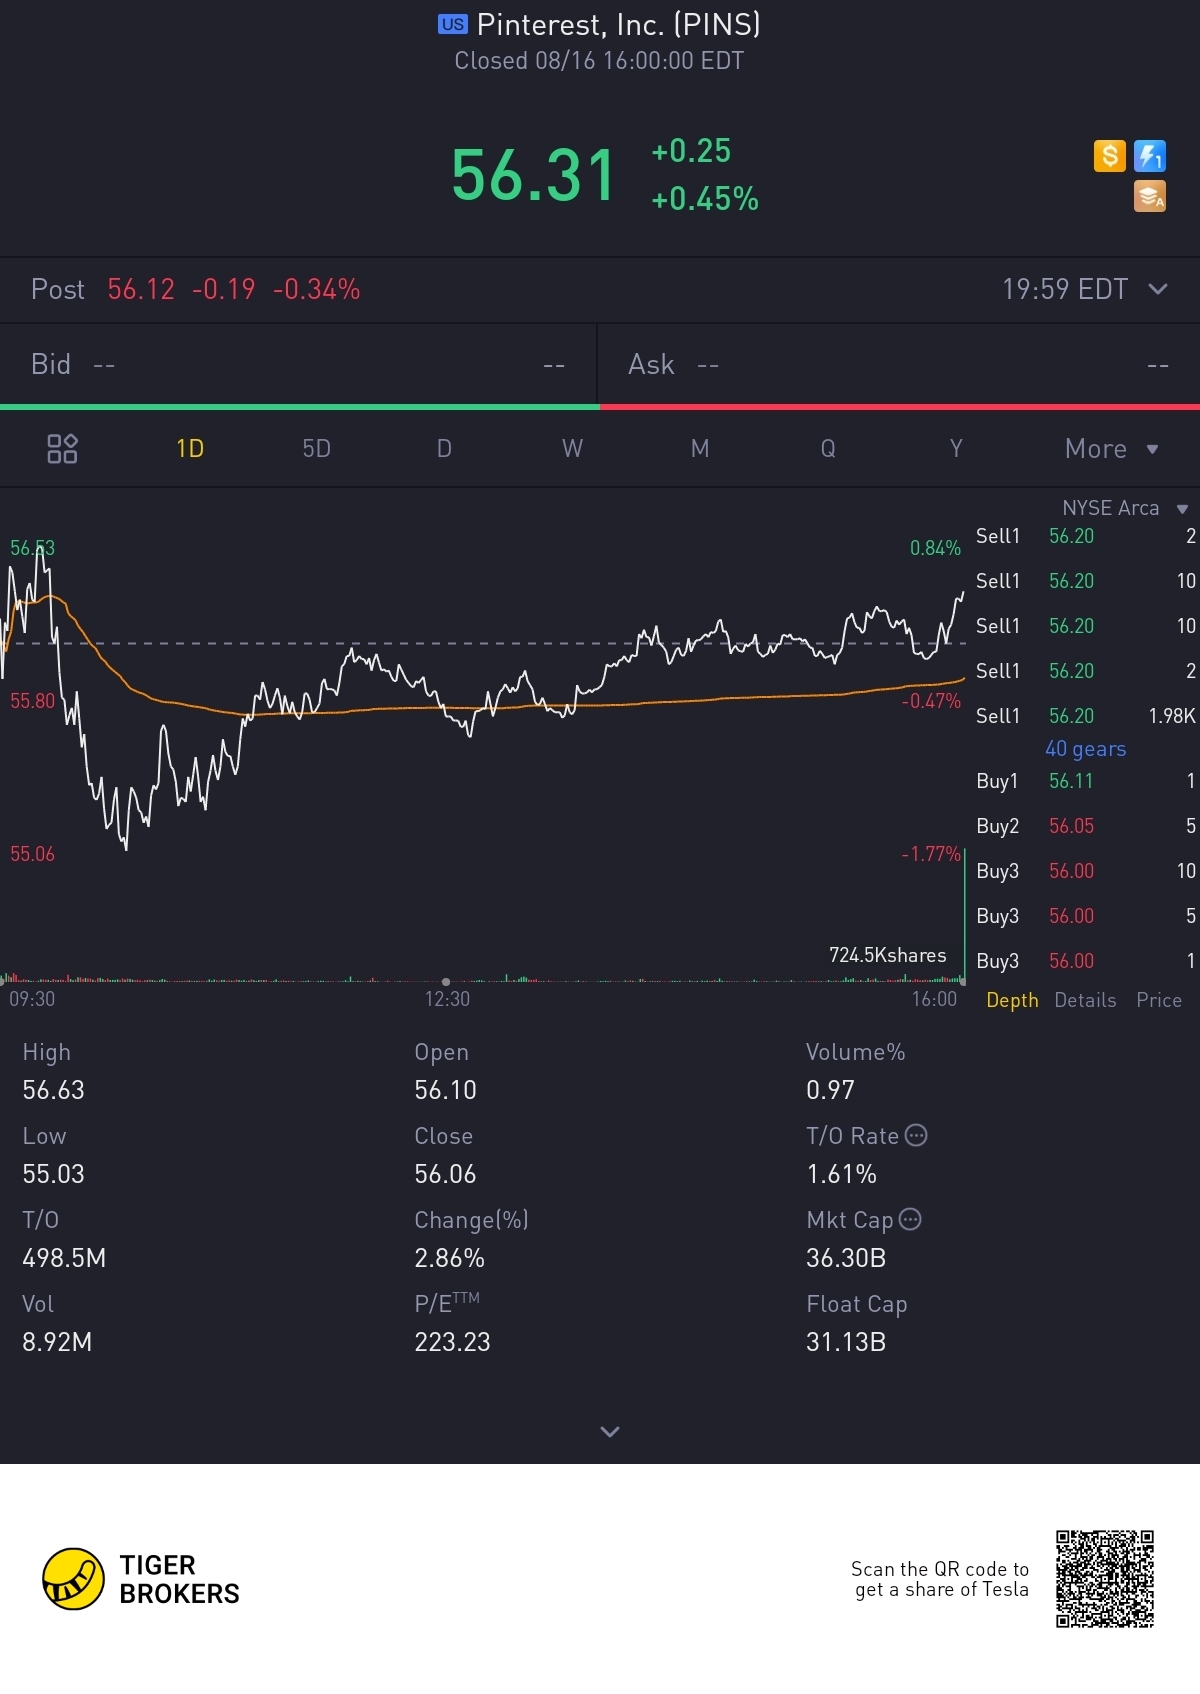Open the More chart periods dropdown
This screenshot has width=1200, height=1694.
[x=1111, y=449]
